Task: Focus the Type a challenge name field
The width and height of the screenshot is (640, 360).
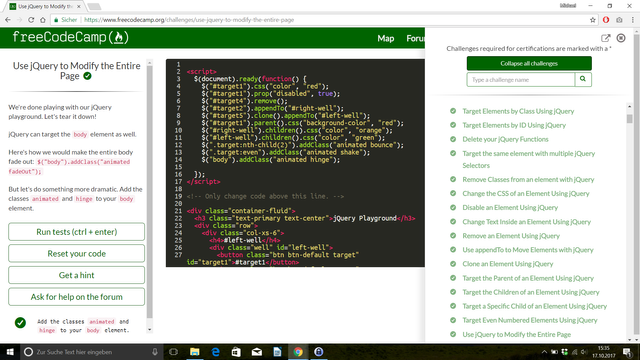Action: tap(520, 80)
